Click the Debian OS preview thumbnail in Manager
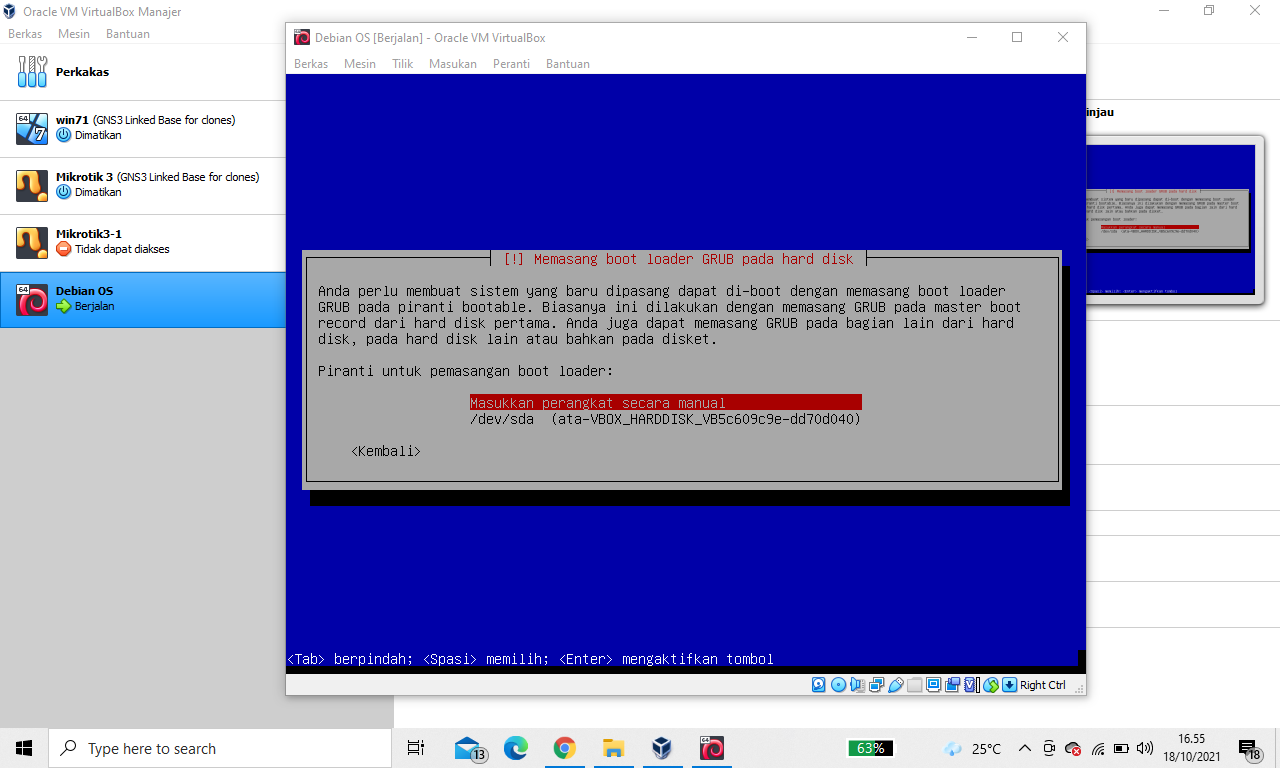This screenshot has height=768, width=1280. point(1170,220)
